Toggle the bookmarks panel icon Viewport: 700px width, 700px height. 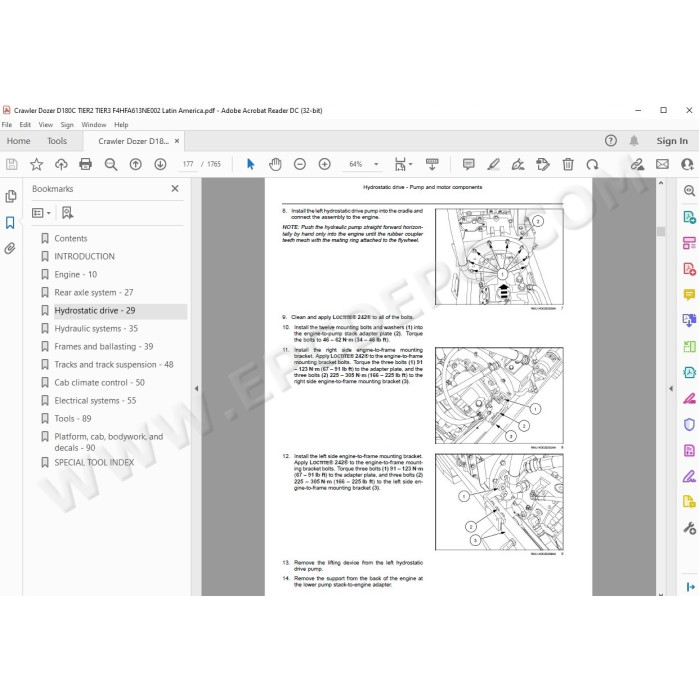coord(10,222)
